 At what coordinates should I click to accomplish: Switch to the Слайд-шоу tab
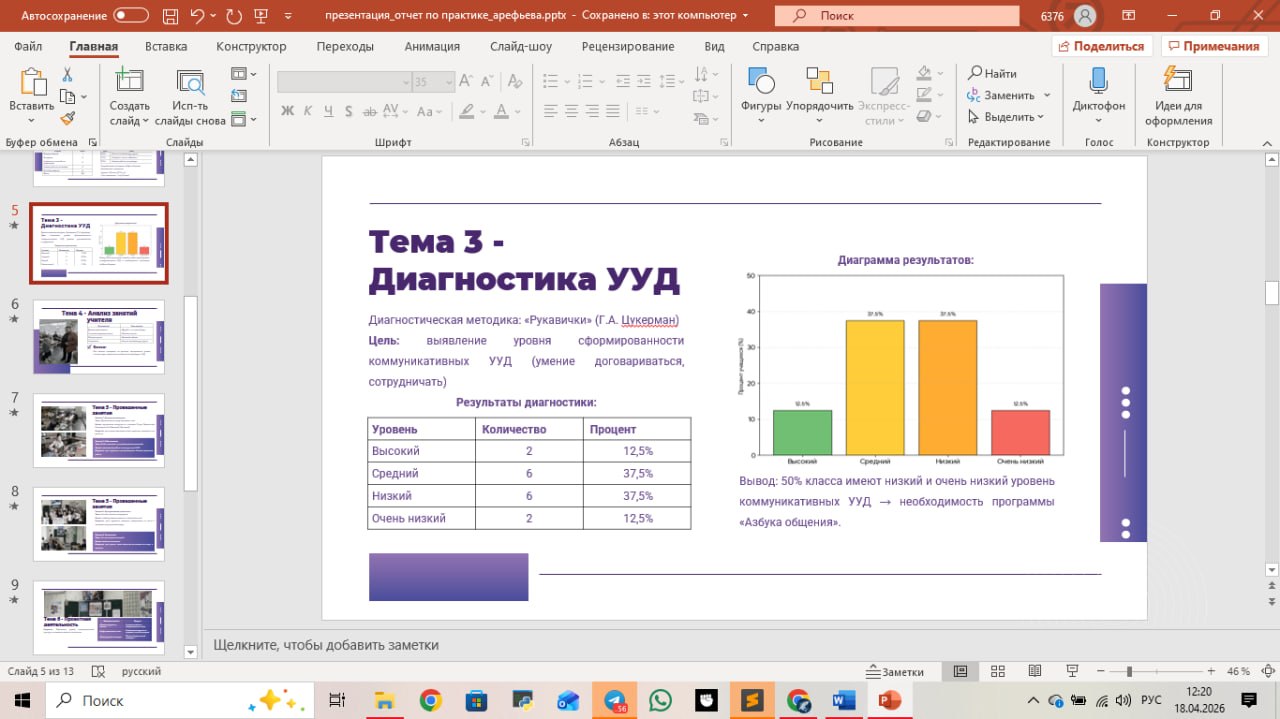tap(521, 46)
